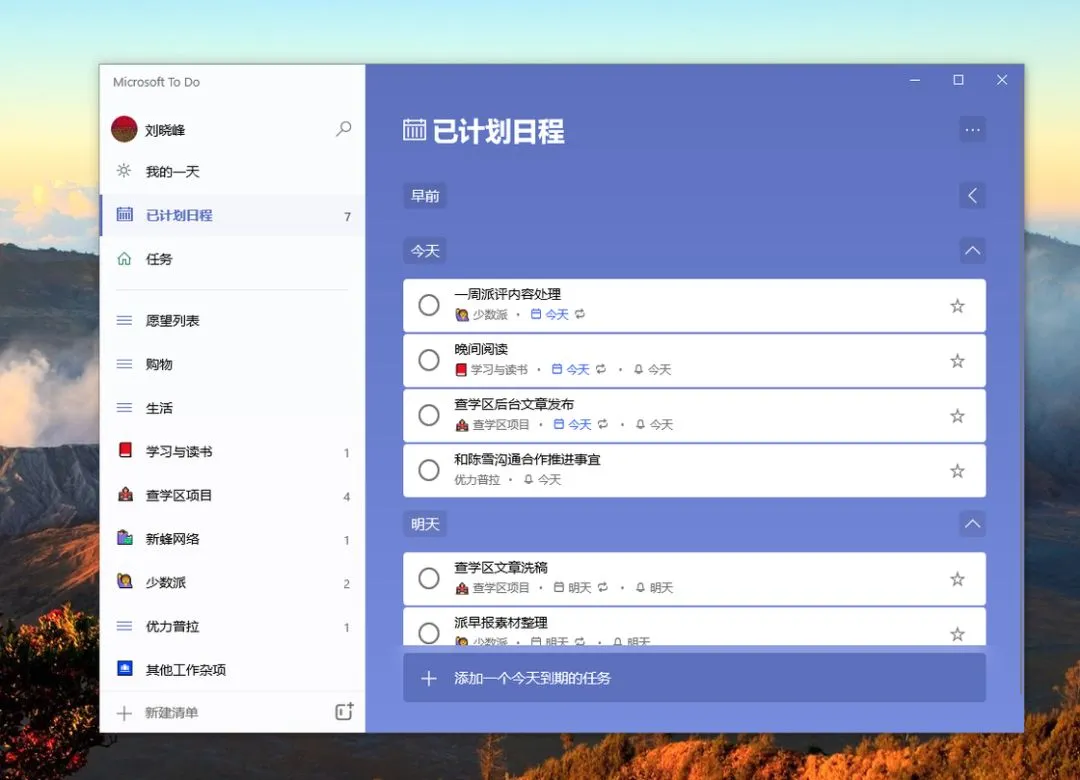This screenshot has height=780, width=1080.
Task: Open the 查学区项目 list
Action: [232, 495]
